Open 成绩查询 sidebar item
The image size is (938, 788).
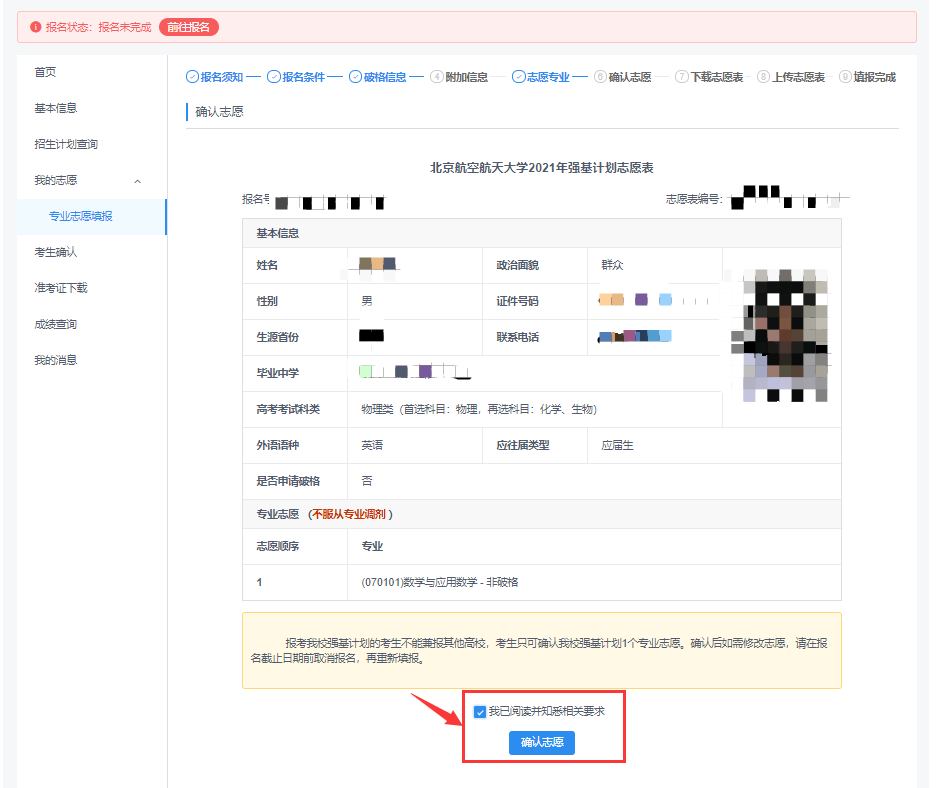[56, 324]
